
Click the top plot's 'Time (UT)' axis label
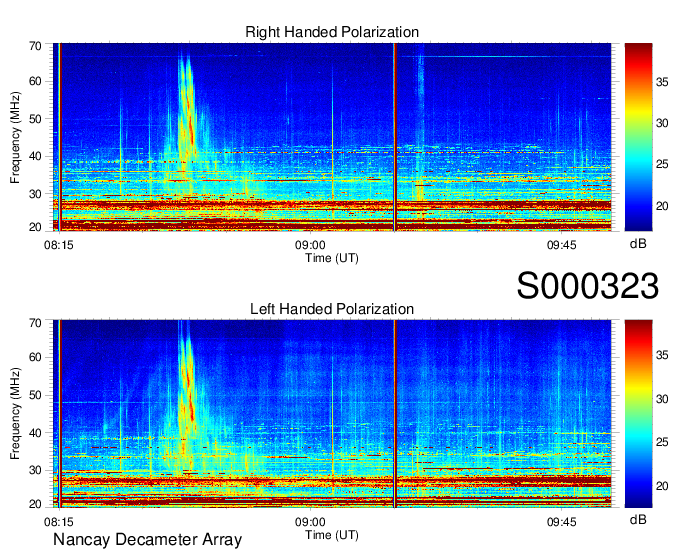332,258
